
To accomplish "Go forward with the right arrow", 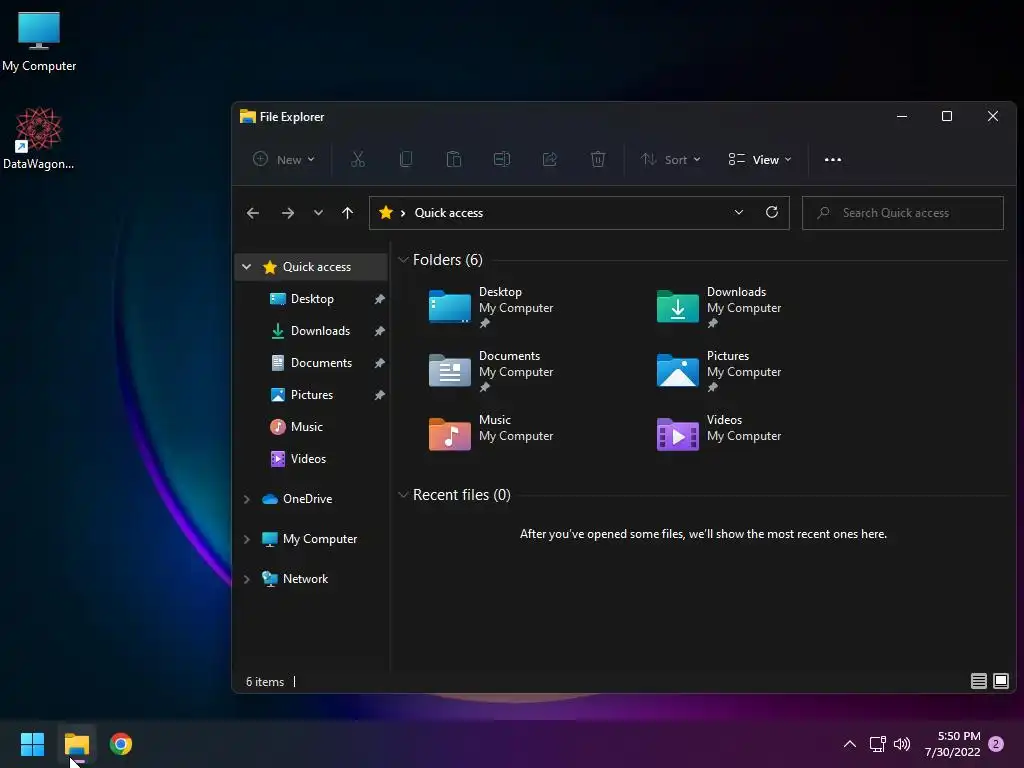I will (287, 213).
